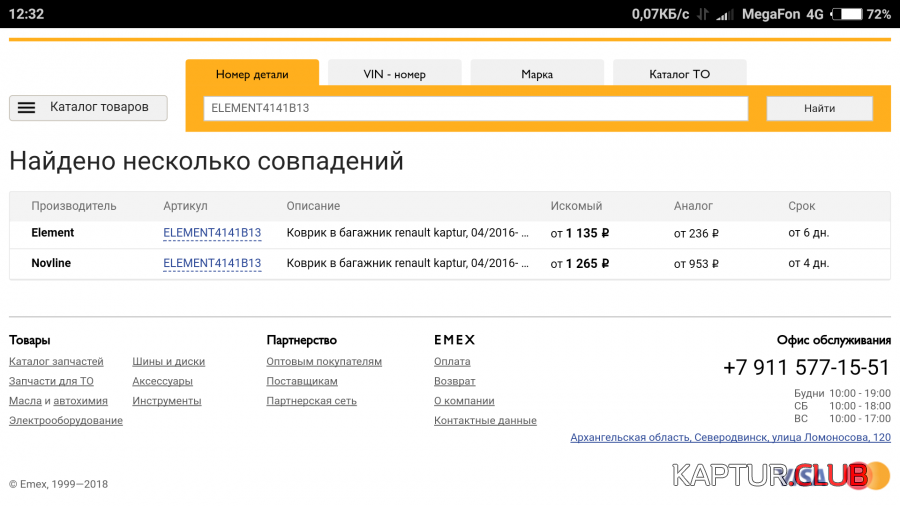The width and height of the screenshot is (900, 506).
Task: Open Оптовым покупателям link
Action: pyautogui.click(x=324, y=361)
